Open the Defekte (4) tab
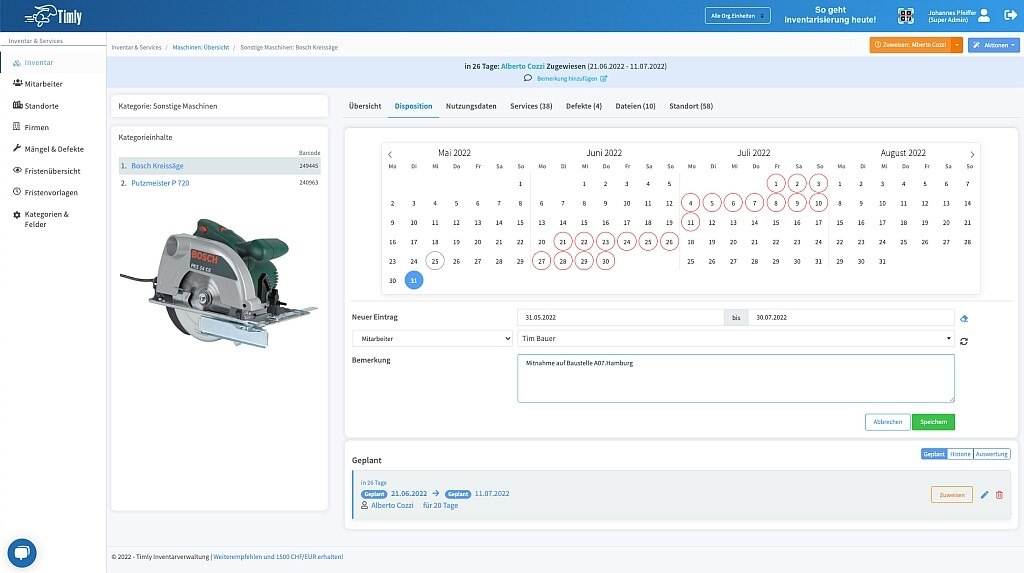Screen dimensions: 1024x573 coord(584,106)
